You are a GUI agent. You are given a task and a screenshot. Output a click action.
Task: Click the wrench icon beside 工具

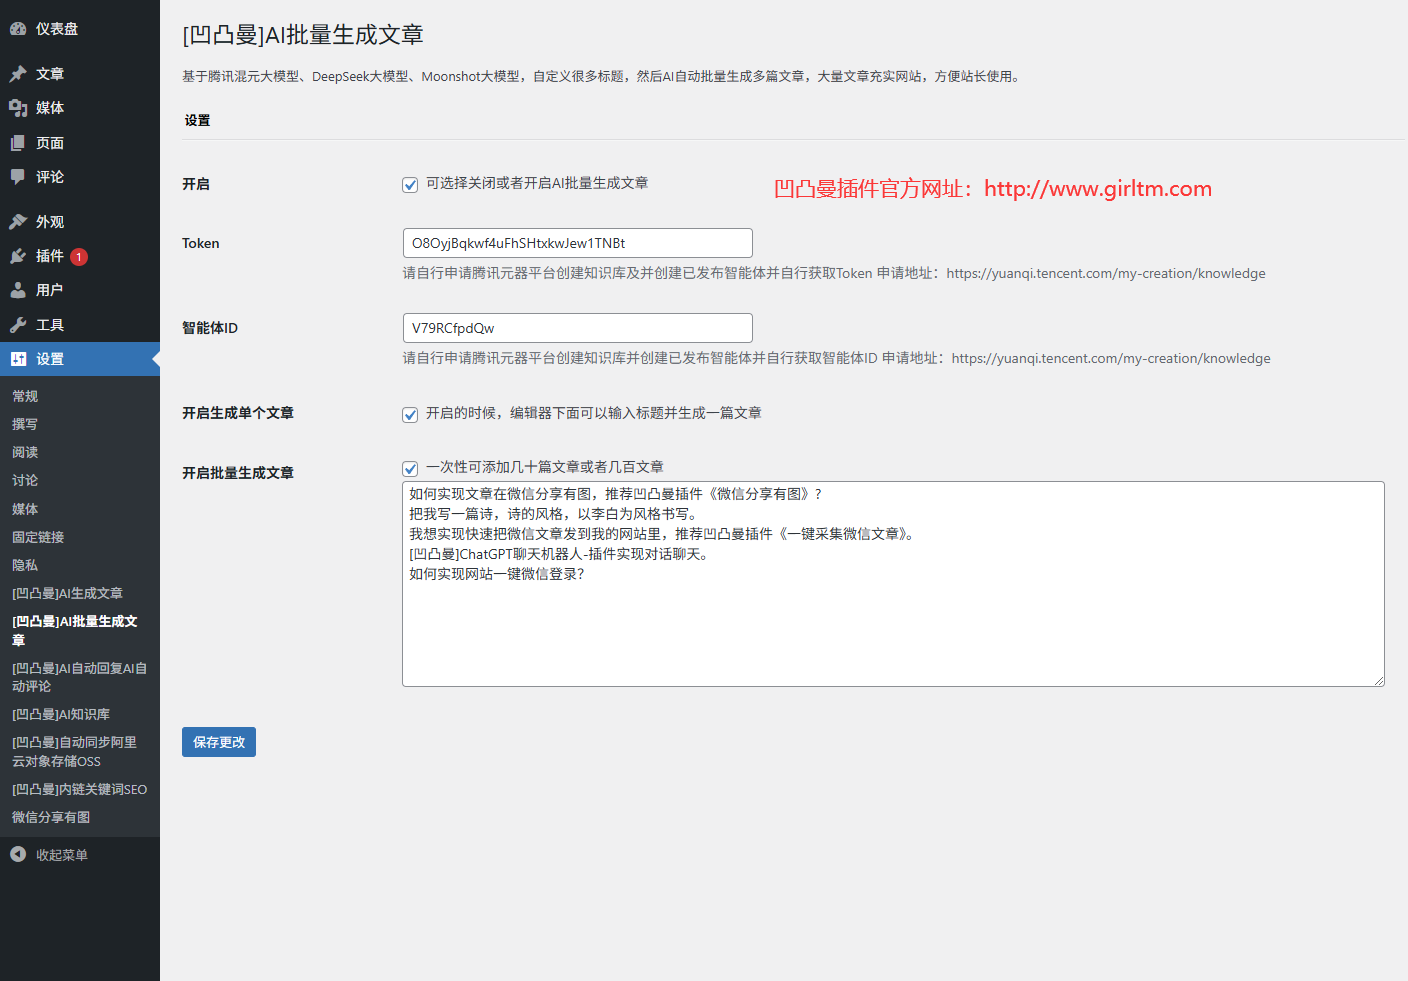18,325
